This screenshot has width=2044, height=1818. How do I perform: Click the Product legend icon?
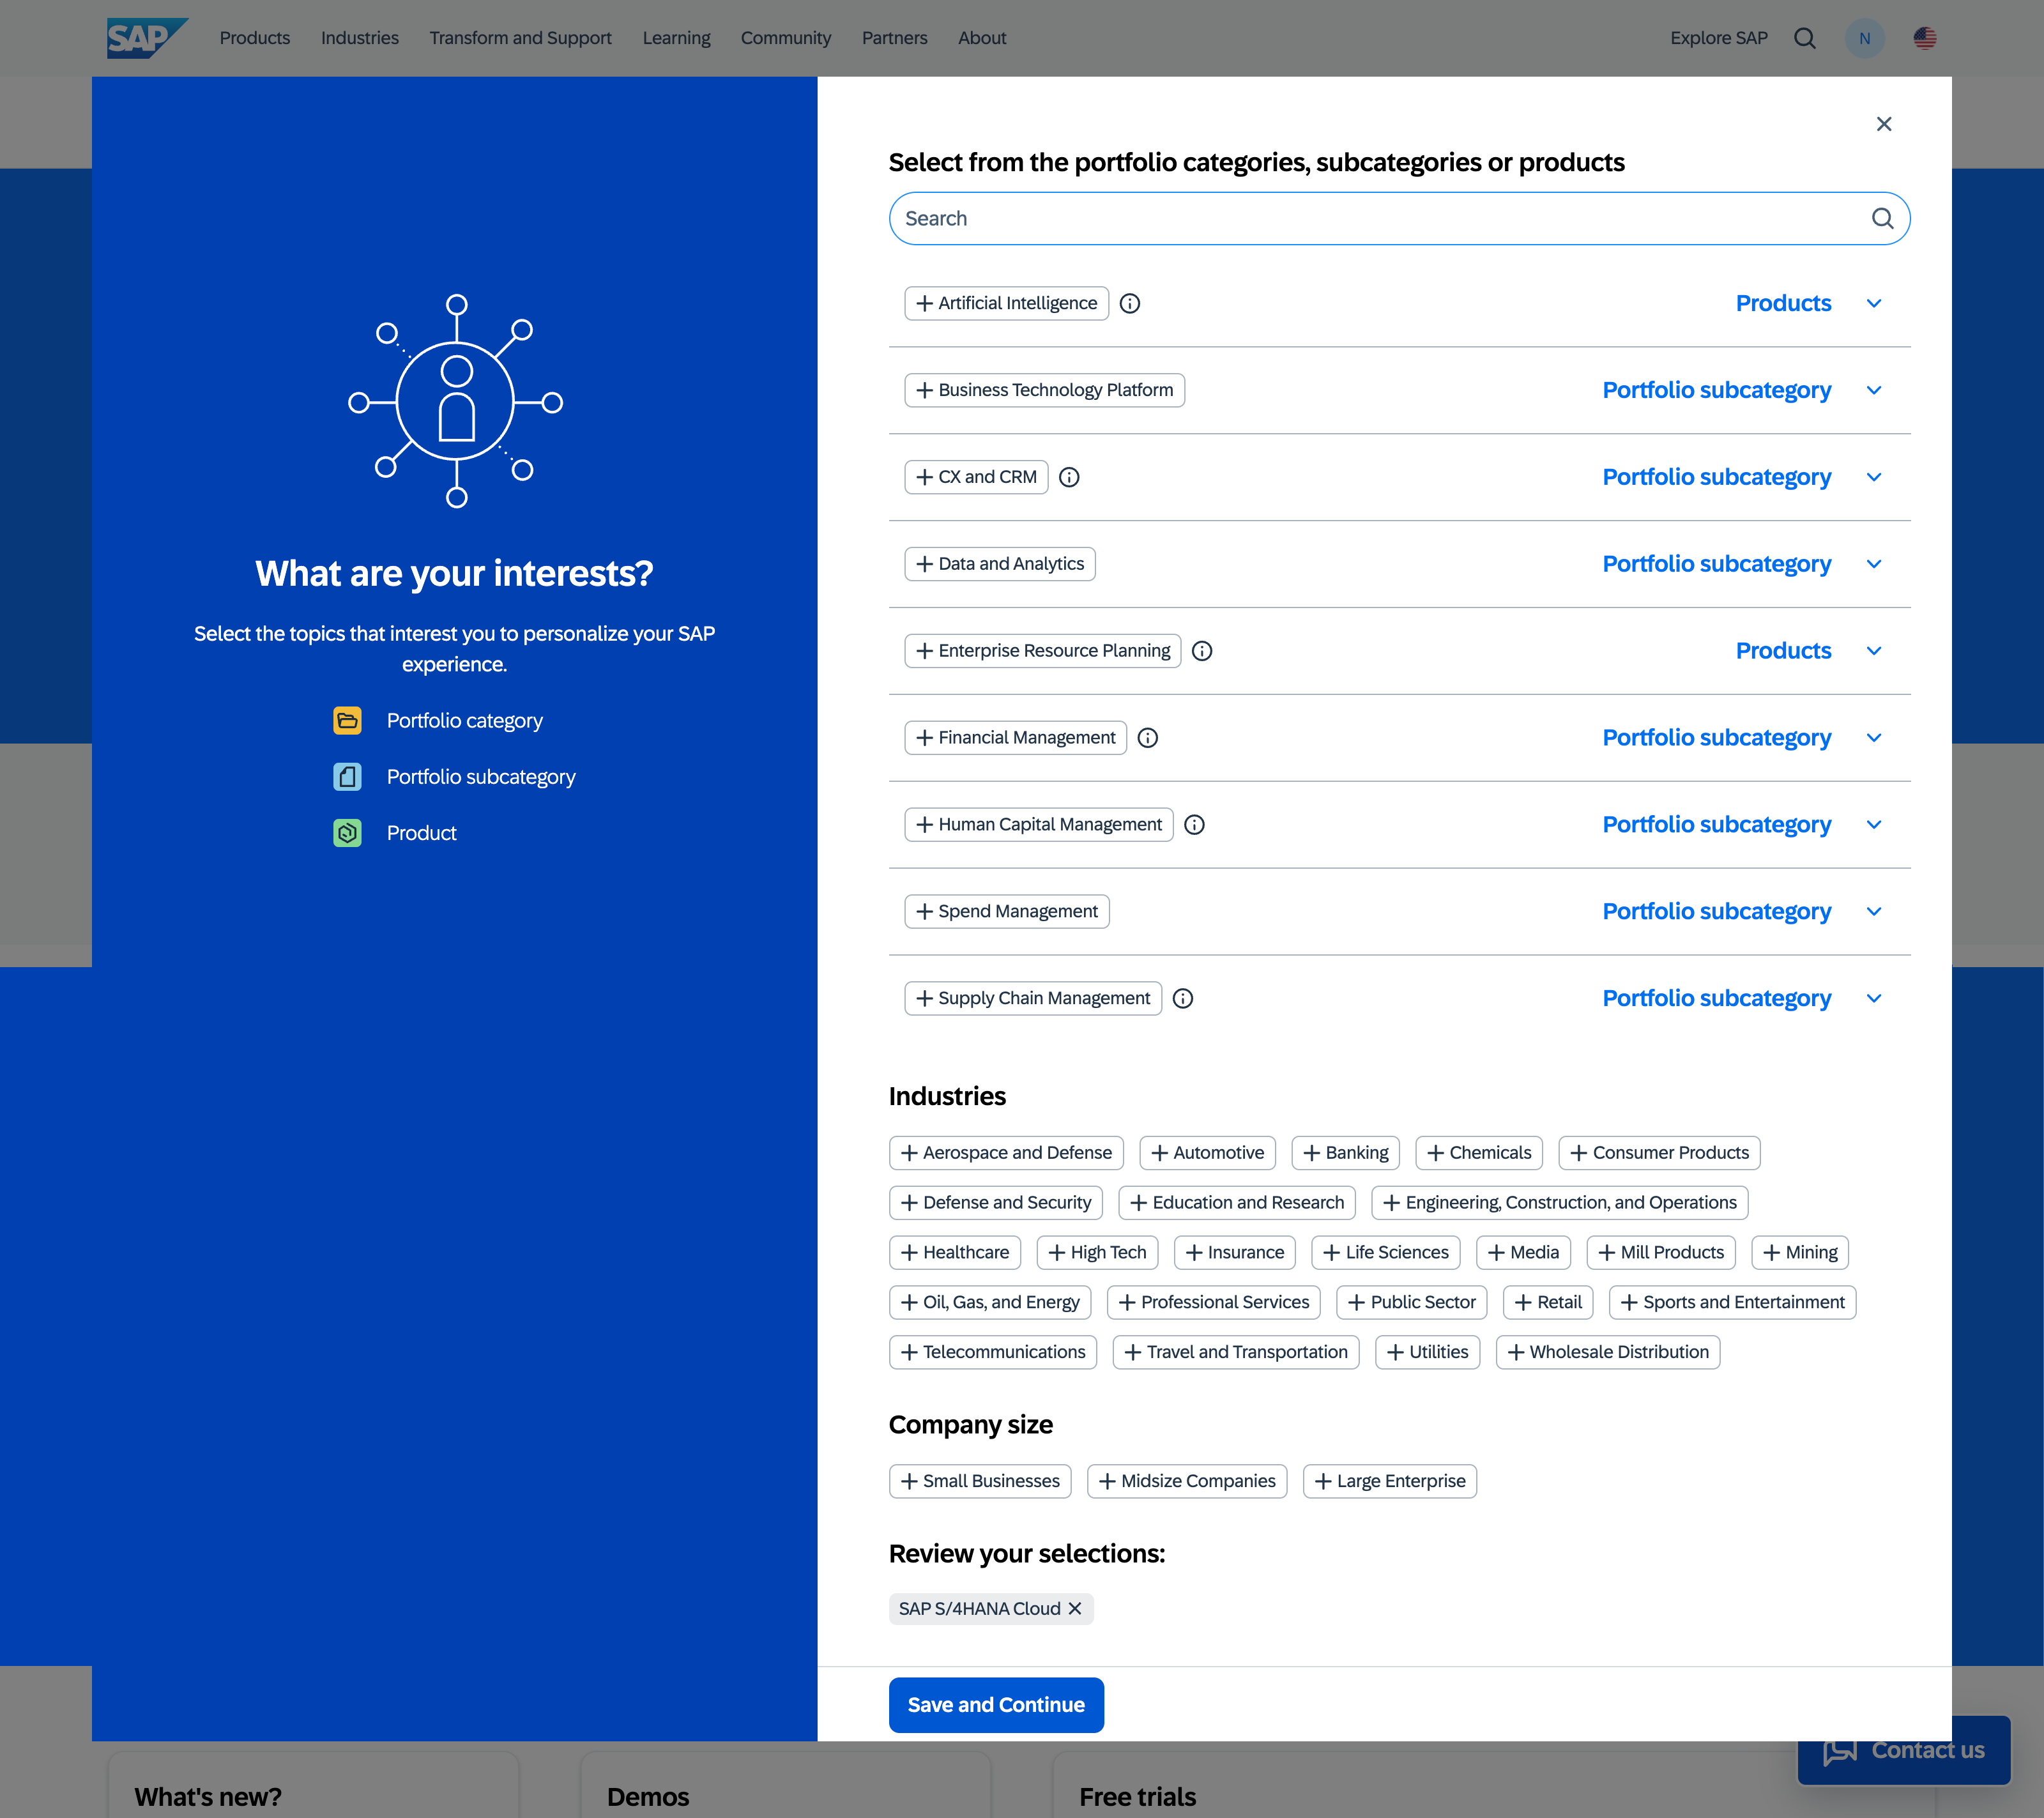coord(347,833)
